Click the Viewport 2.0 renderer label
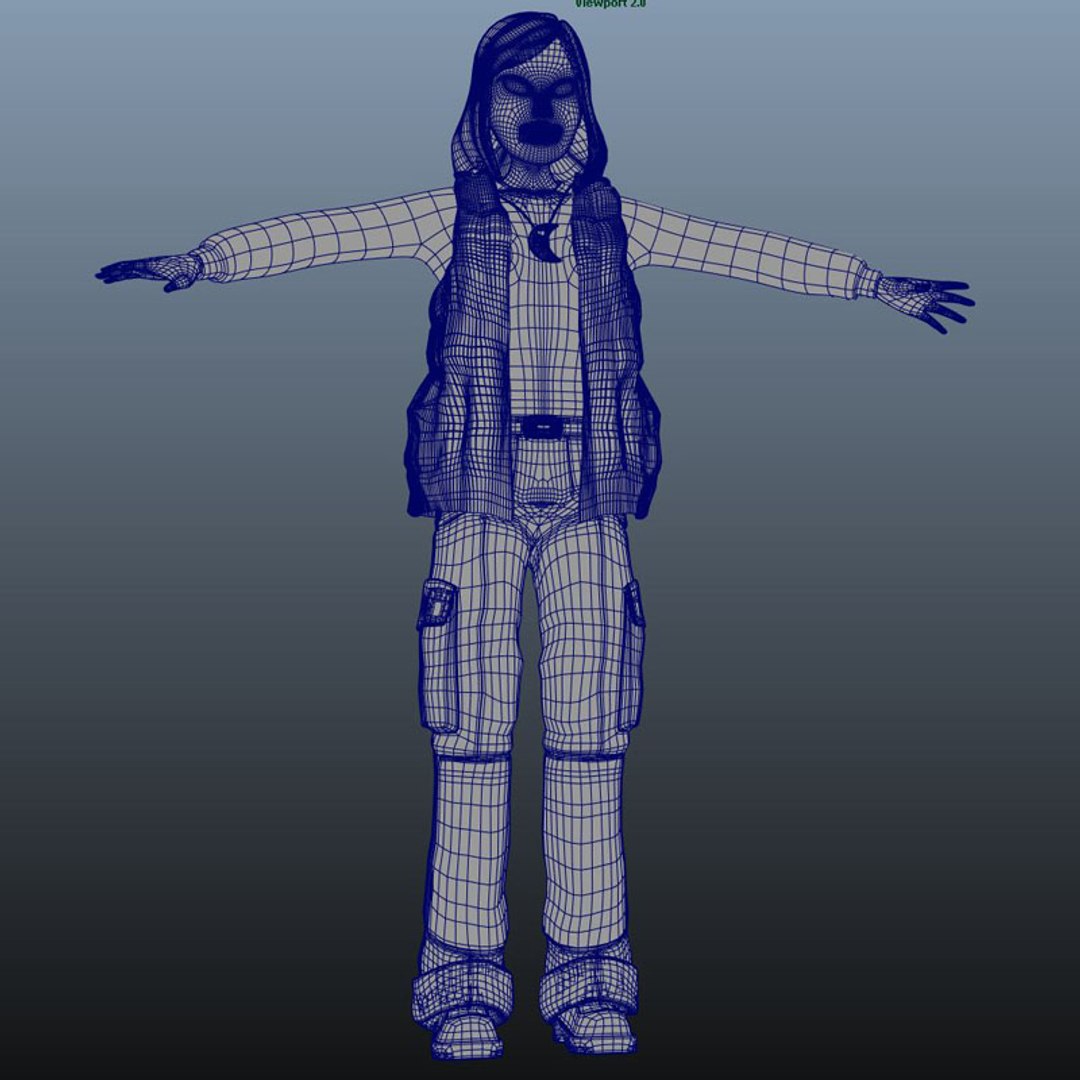 (x=610, y=3)
